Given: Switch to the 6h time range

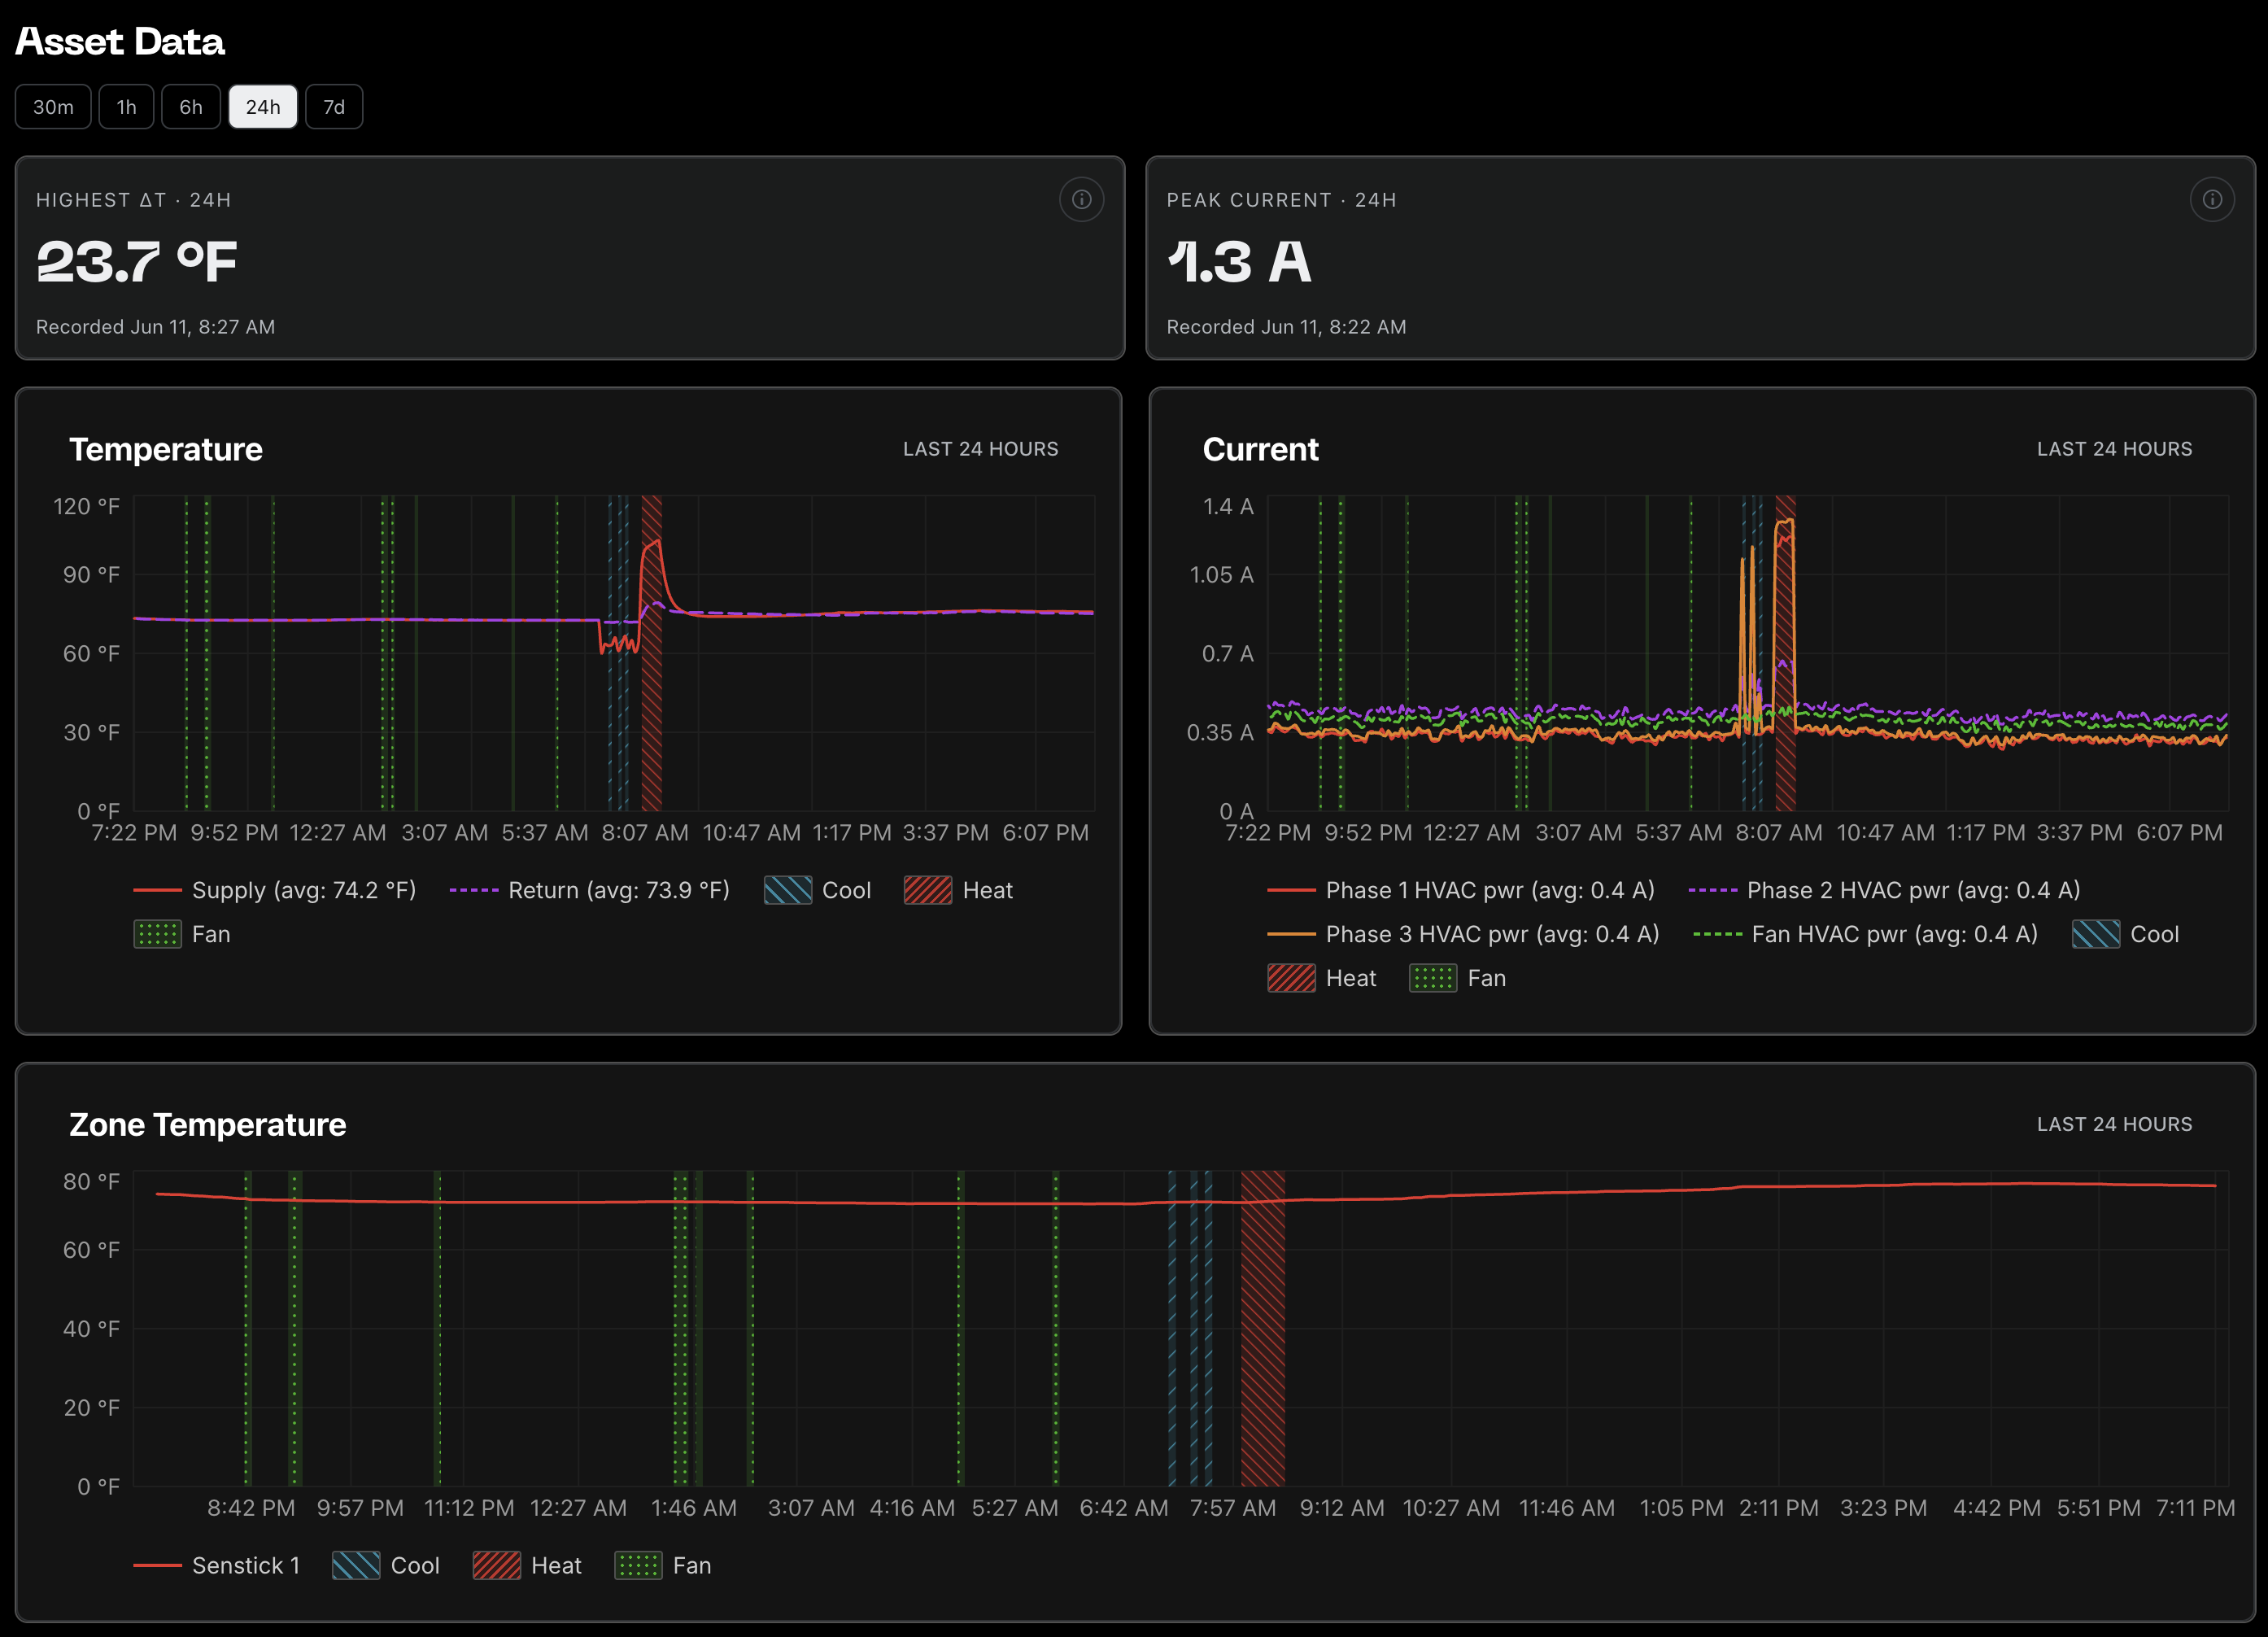Looking at the screenshot, I should [x=191, y=107].
